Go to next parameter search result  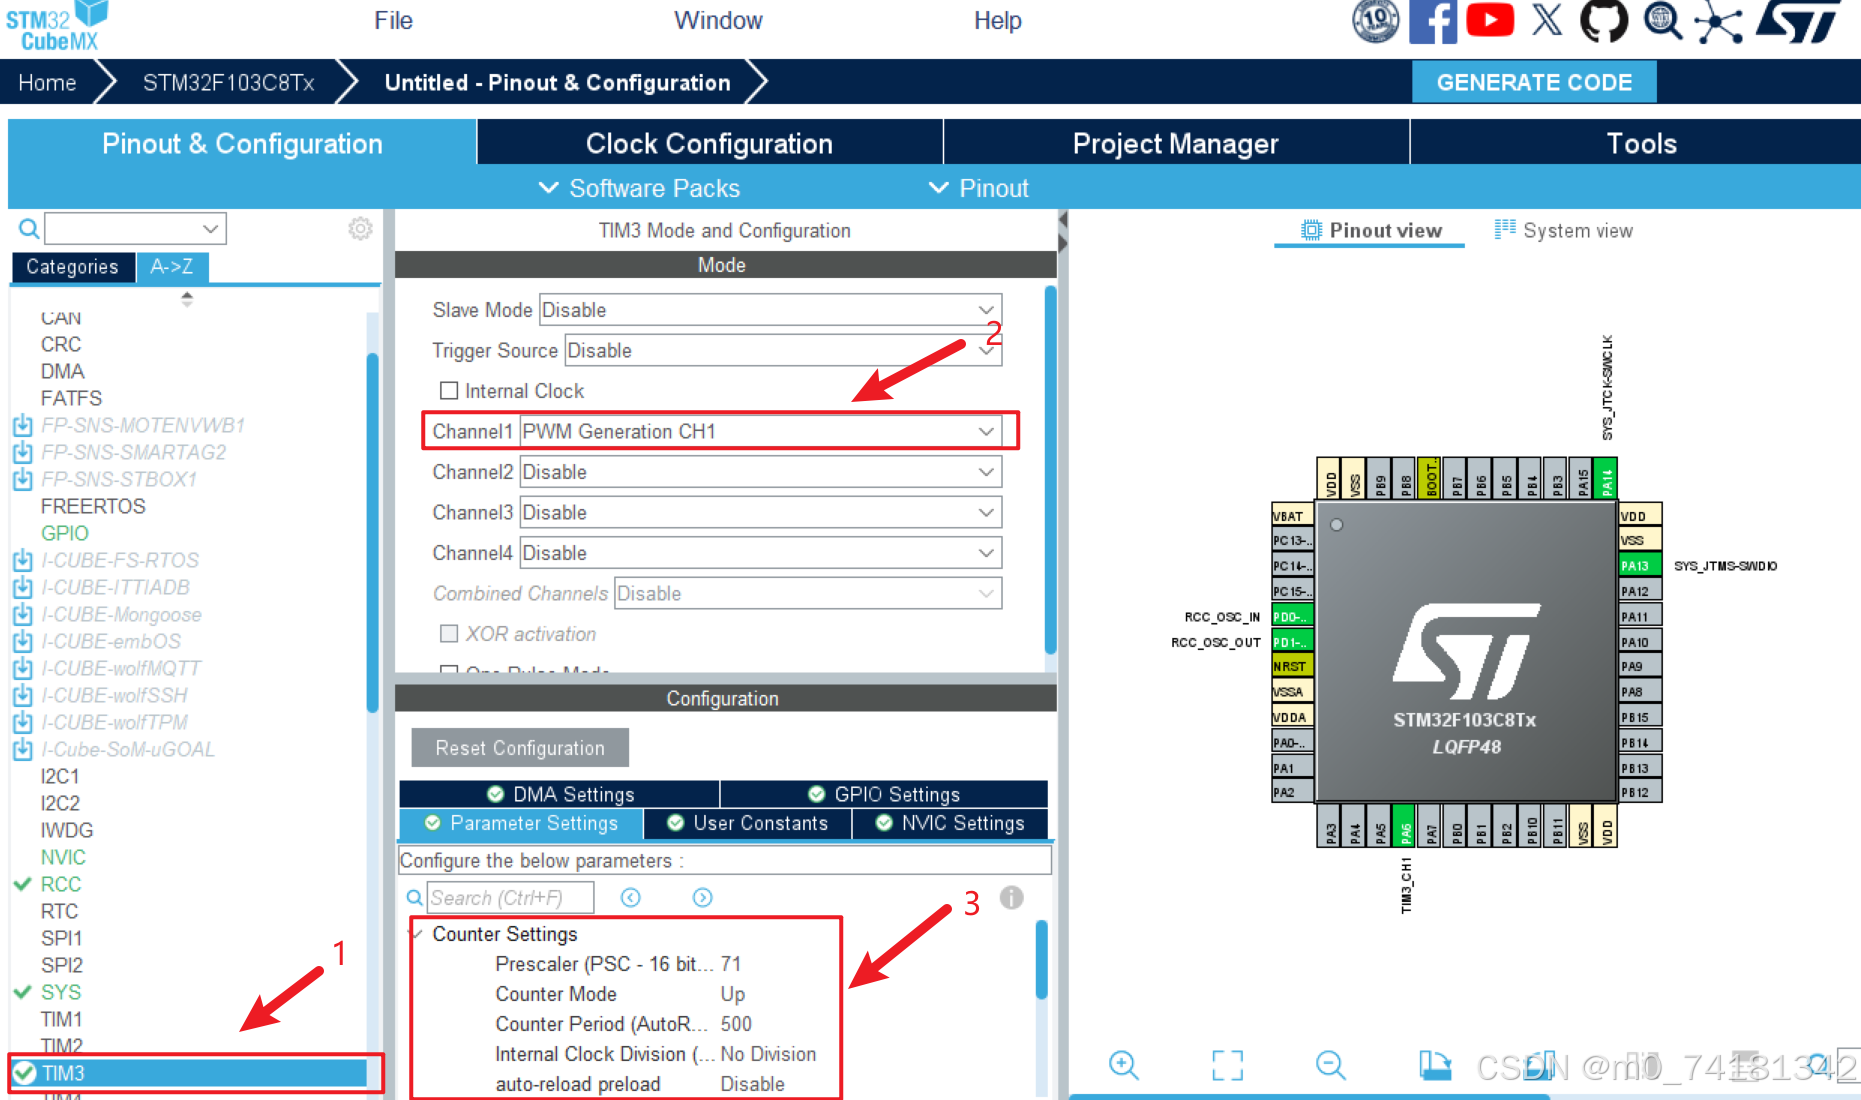703,898
